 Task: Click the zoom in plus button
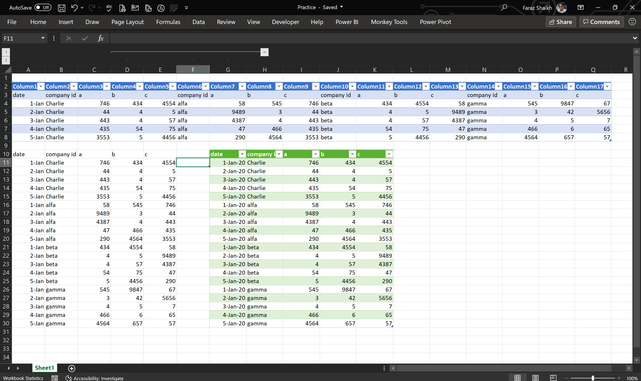[619, 378]
